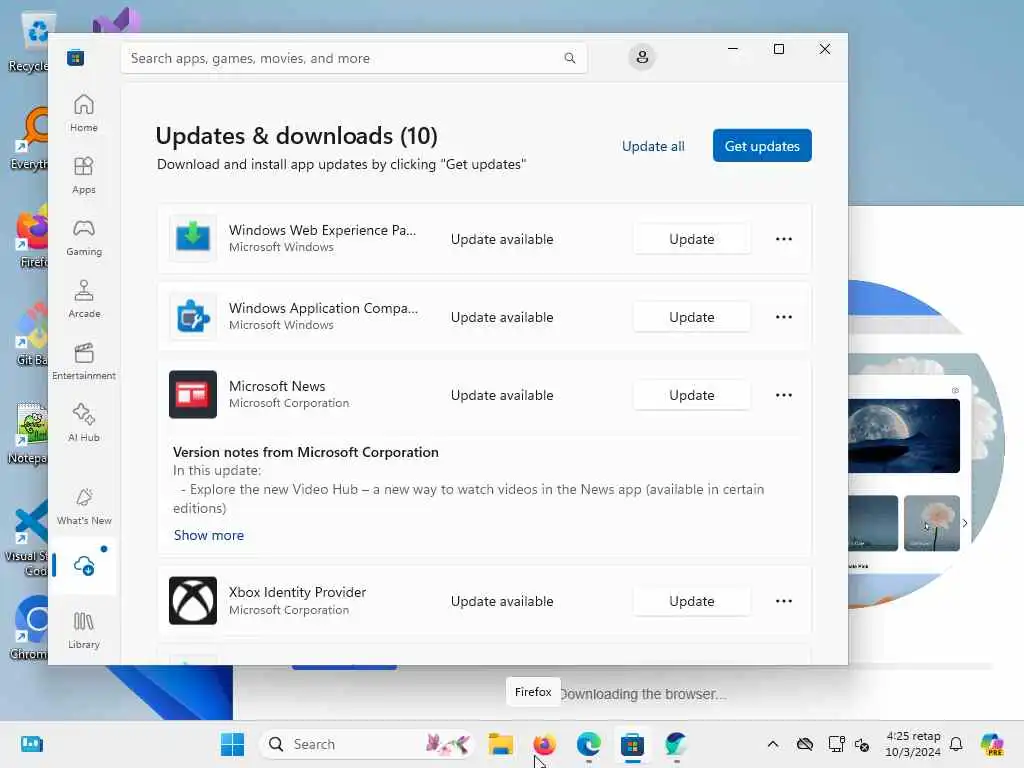Select the Downloads cloud icon in sidebar

click(84, 566)
